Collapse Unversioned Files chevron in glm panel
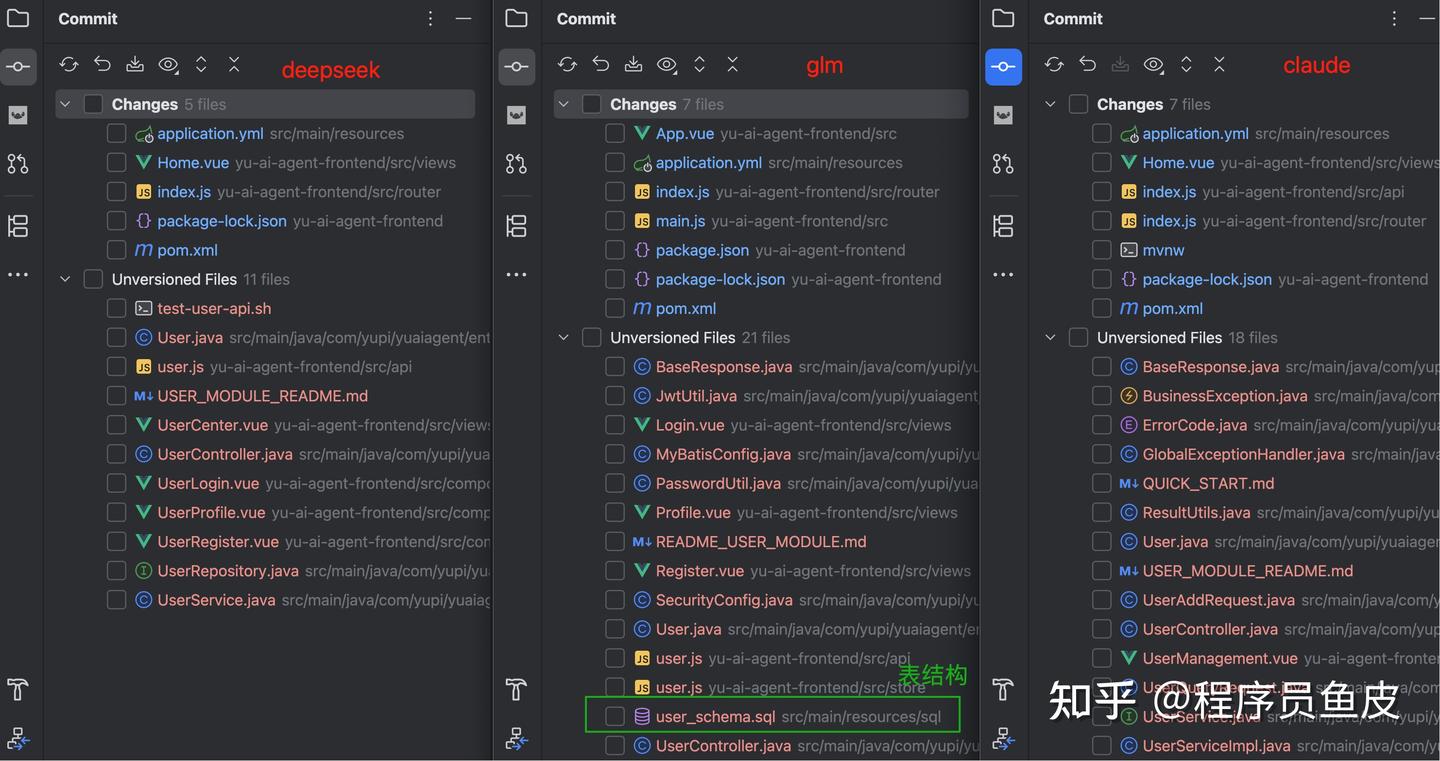 coord(563,338)
